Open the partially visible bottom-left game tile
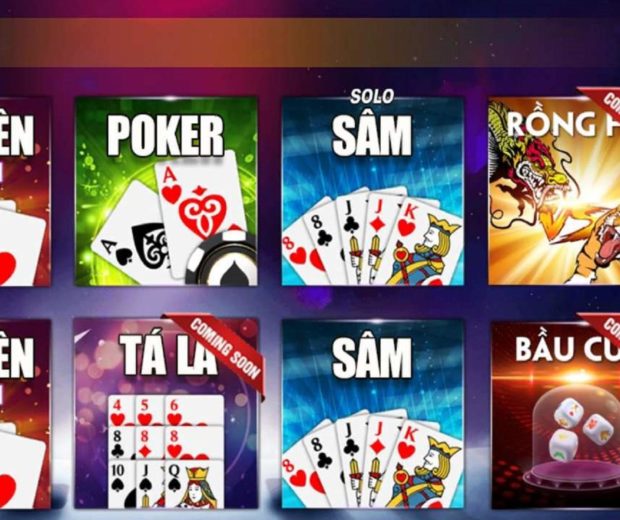This screenshot has width=620, height=520. click(x=25, y=413)
